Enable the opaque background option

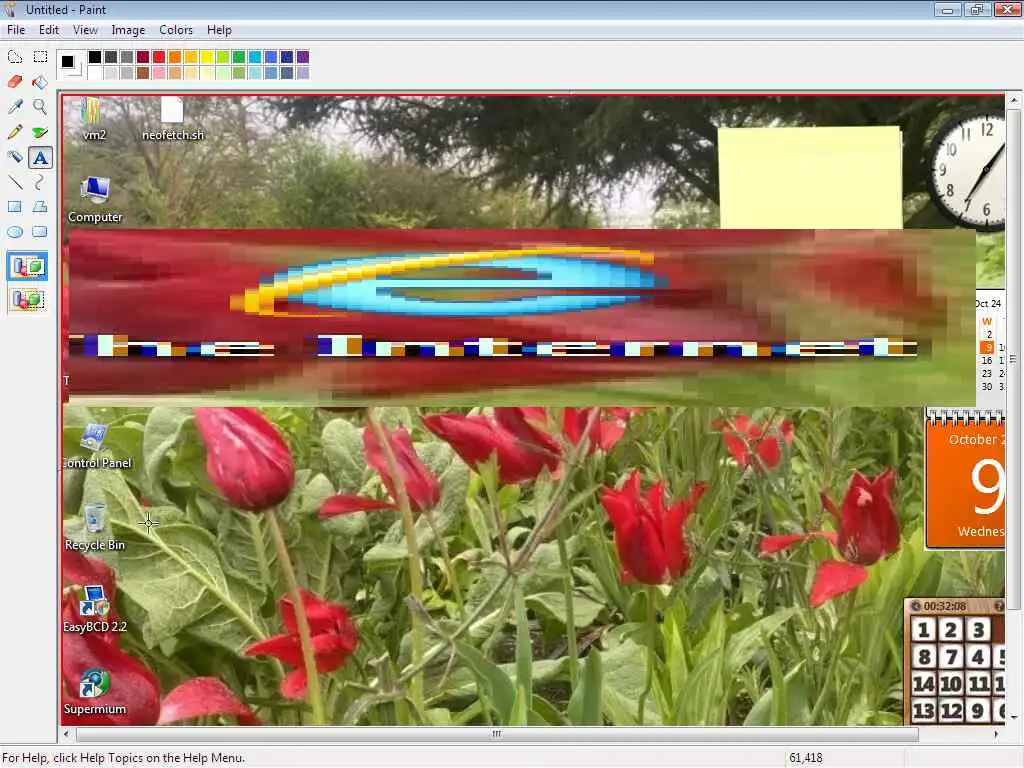(27, 266)
